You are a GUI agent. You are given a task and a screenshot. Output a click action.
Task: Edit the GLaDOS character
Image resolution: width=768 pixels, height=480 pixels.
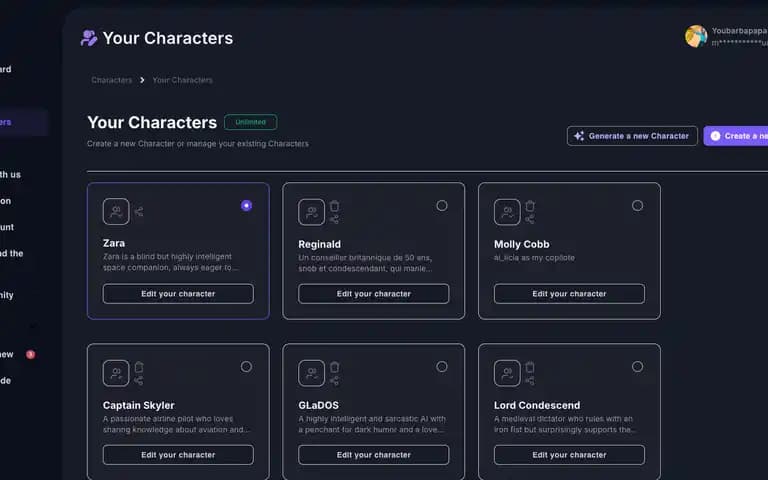374,455
